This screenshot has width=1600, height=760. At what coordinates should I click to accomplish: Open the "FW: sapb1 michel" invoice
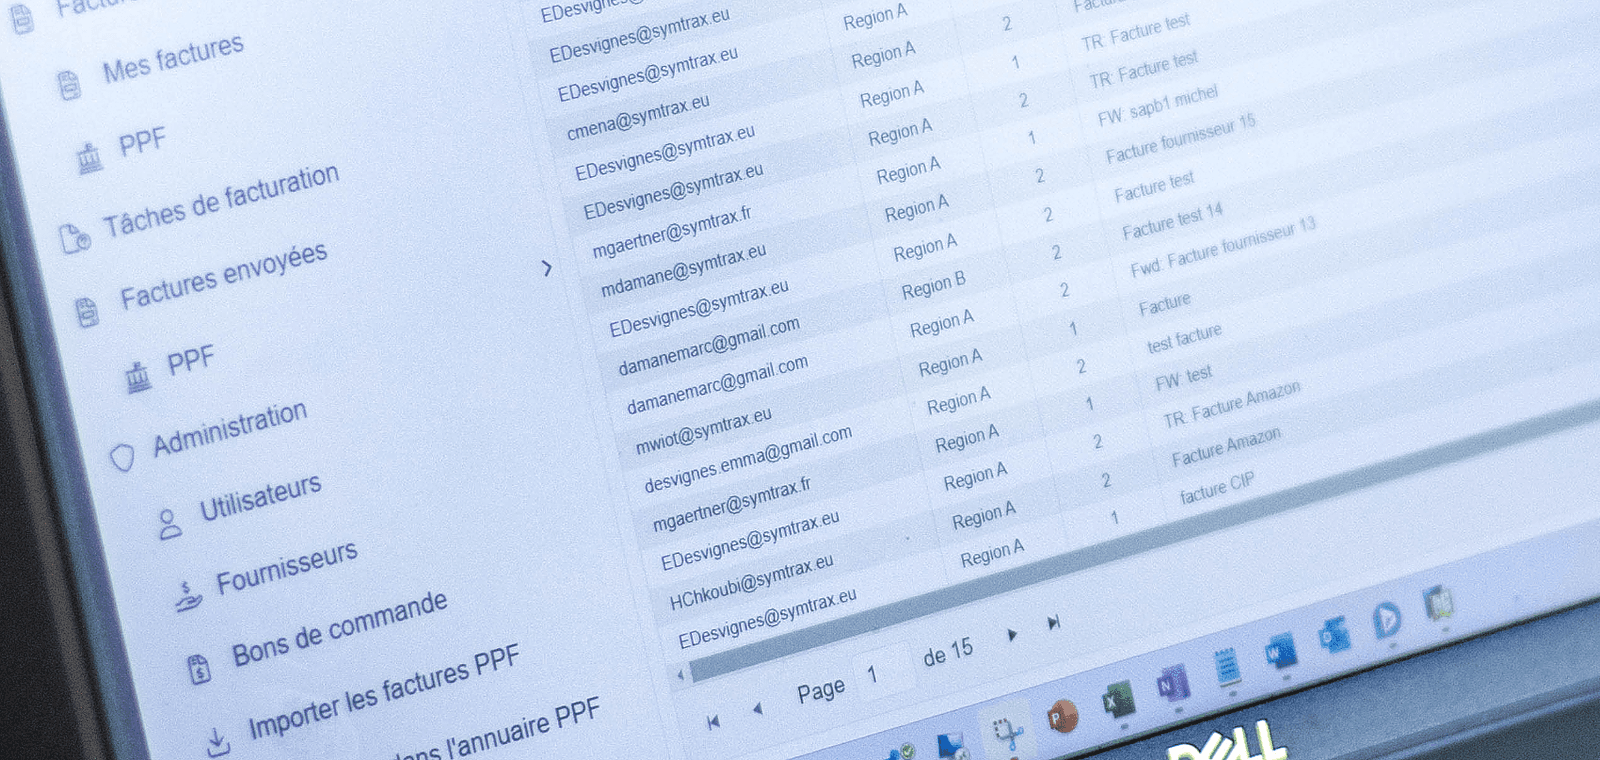click(1158, 105)
